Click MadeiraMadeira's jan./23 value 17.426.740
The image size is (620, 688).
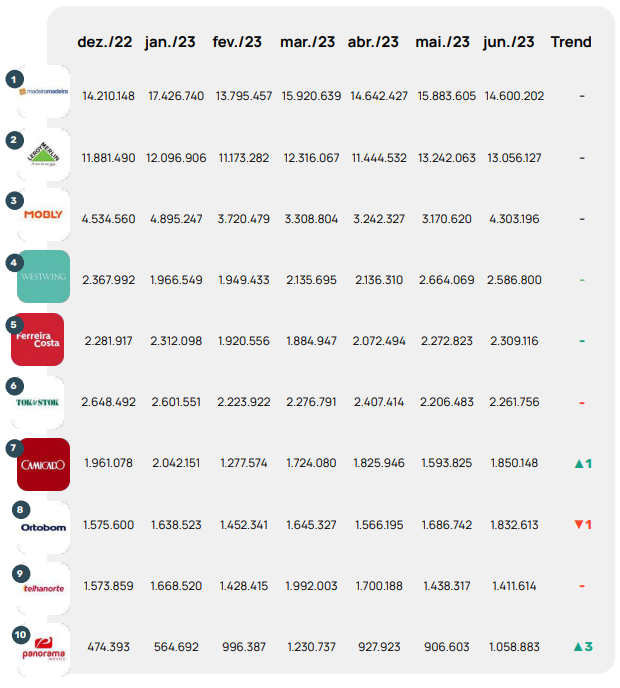(x=176, y=96)
